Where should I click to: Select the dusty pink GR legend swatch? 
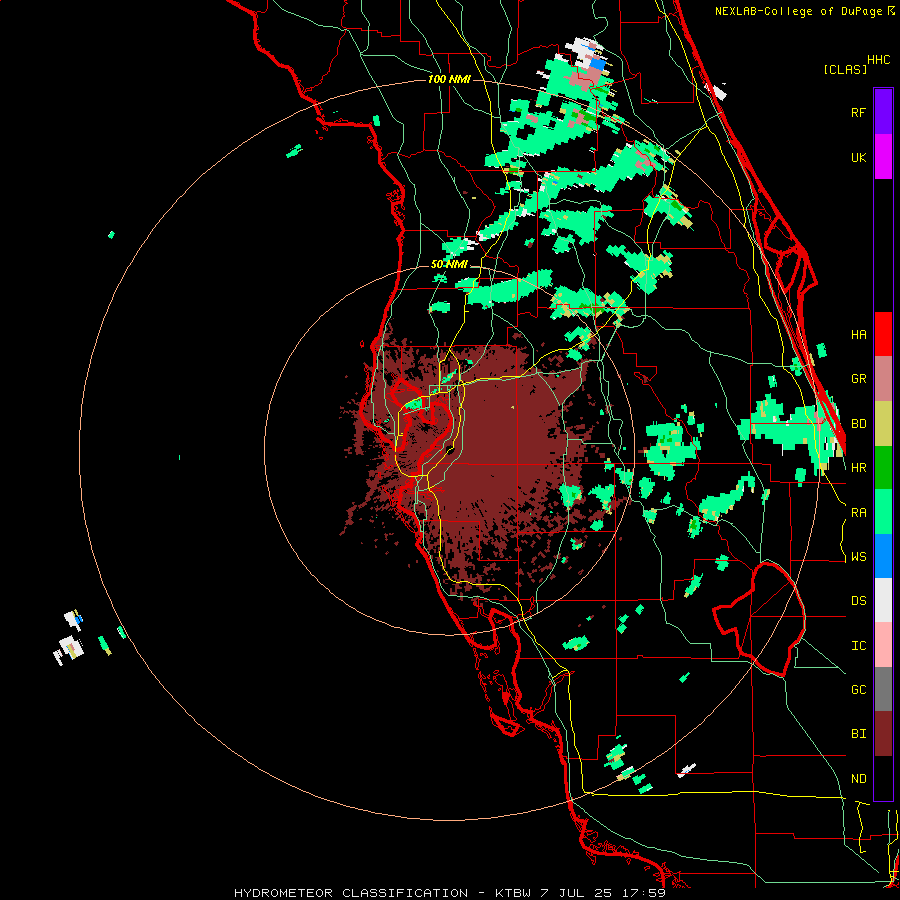[883, 378]
